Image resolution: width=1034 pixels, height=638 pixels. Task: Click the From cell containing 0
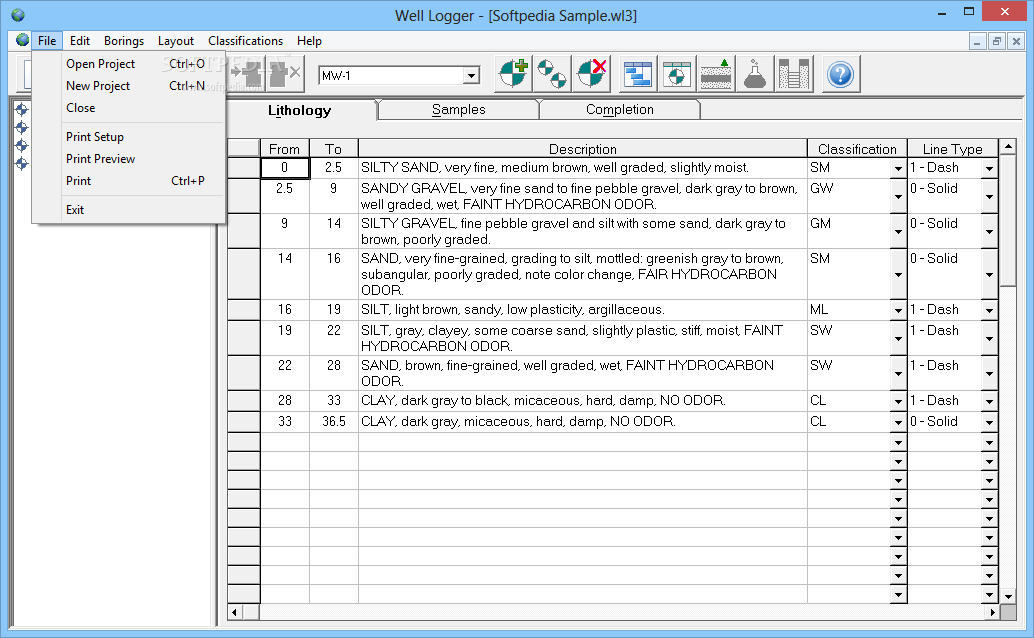[x=285, y=168]
